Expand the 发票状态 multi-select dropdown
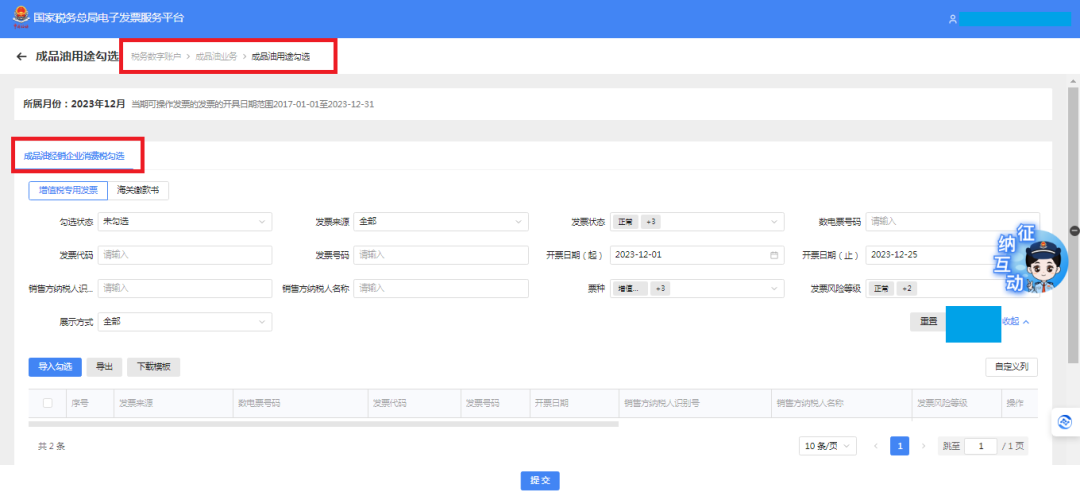Screen dimensions: 1080x496 click(x=697, y=222)
